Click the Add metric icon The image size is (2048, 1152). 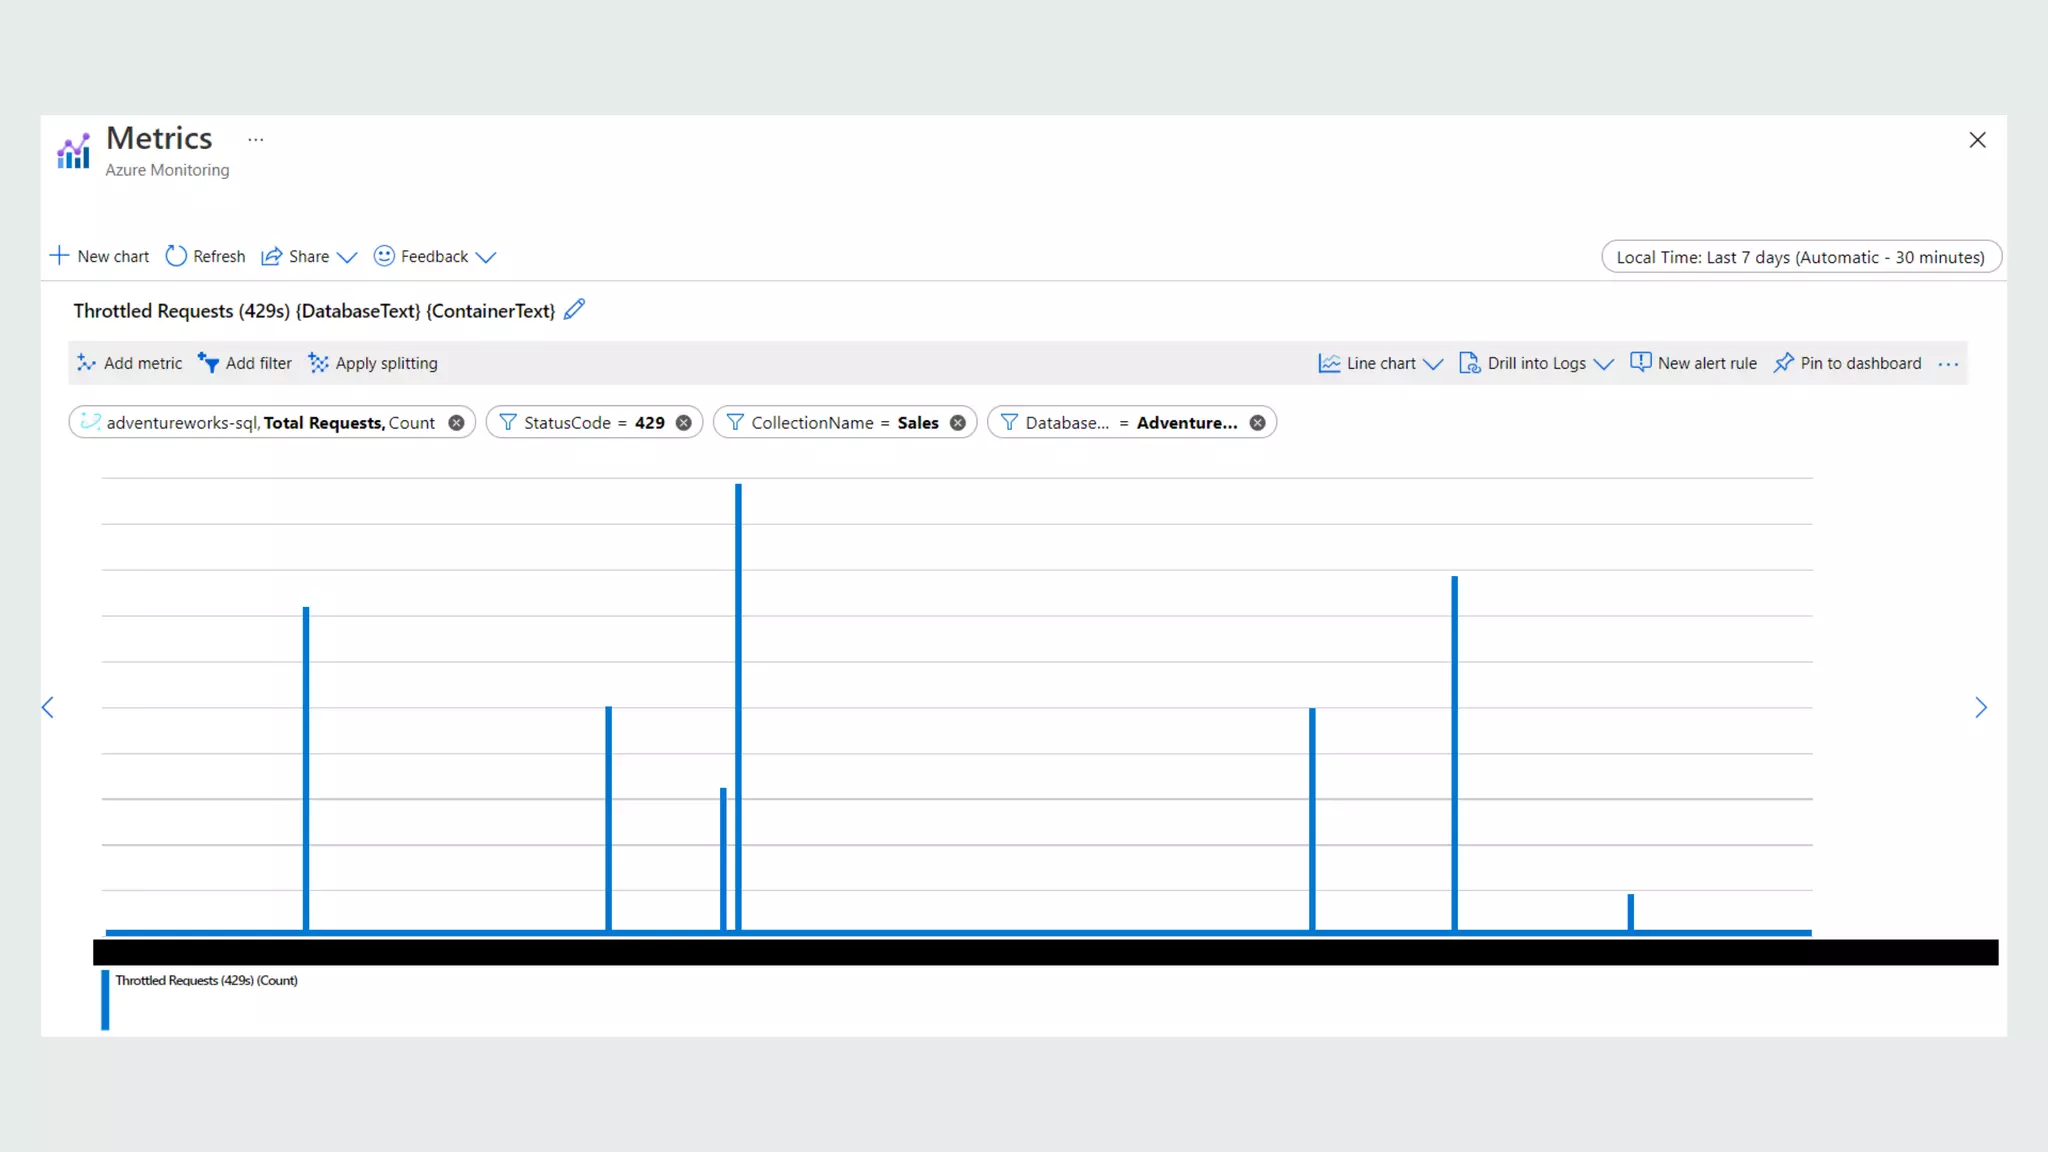(x=87, y=363)
